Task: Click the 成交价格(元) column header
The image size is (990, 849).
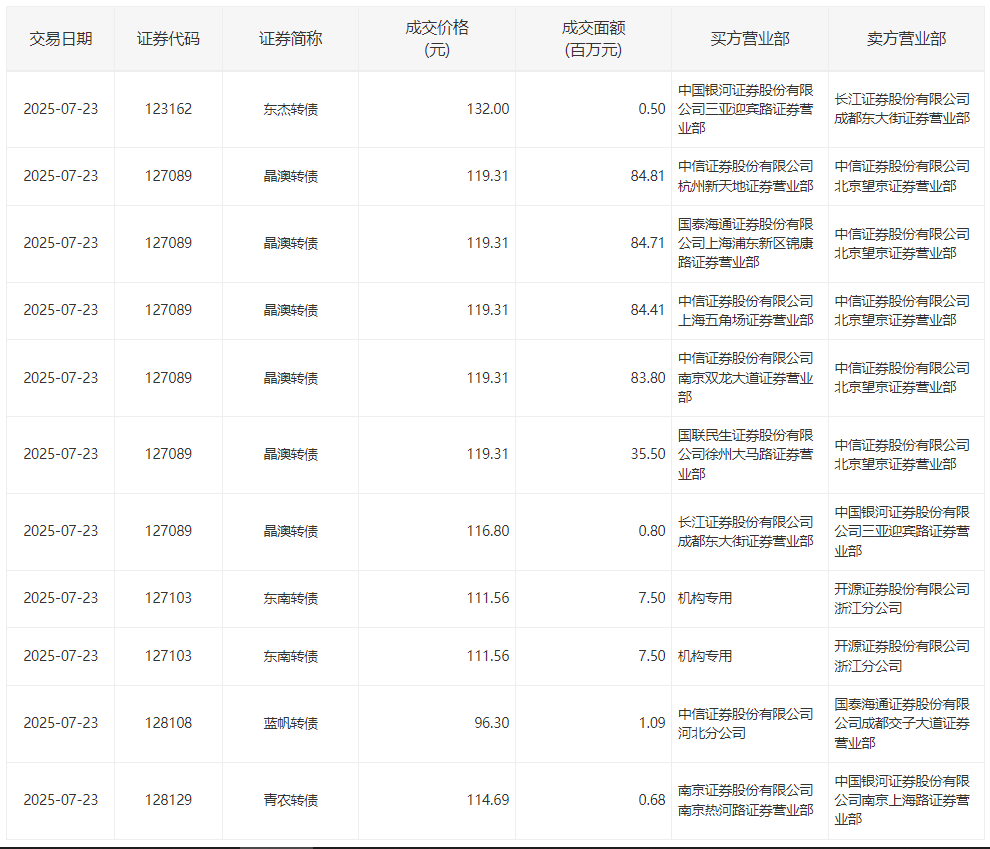Action: click(x=437, y=39)
